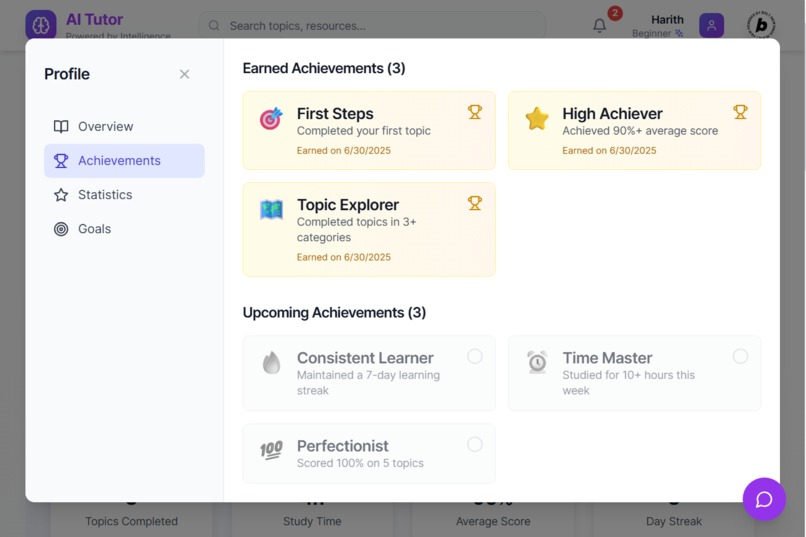The image size is (806, 537).
Task: Click 'Achieved 90%+ average score' description
Action: pos(640,131)
